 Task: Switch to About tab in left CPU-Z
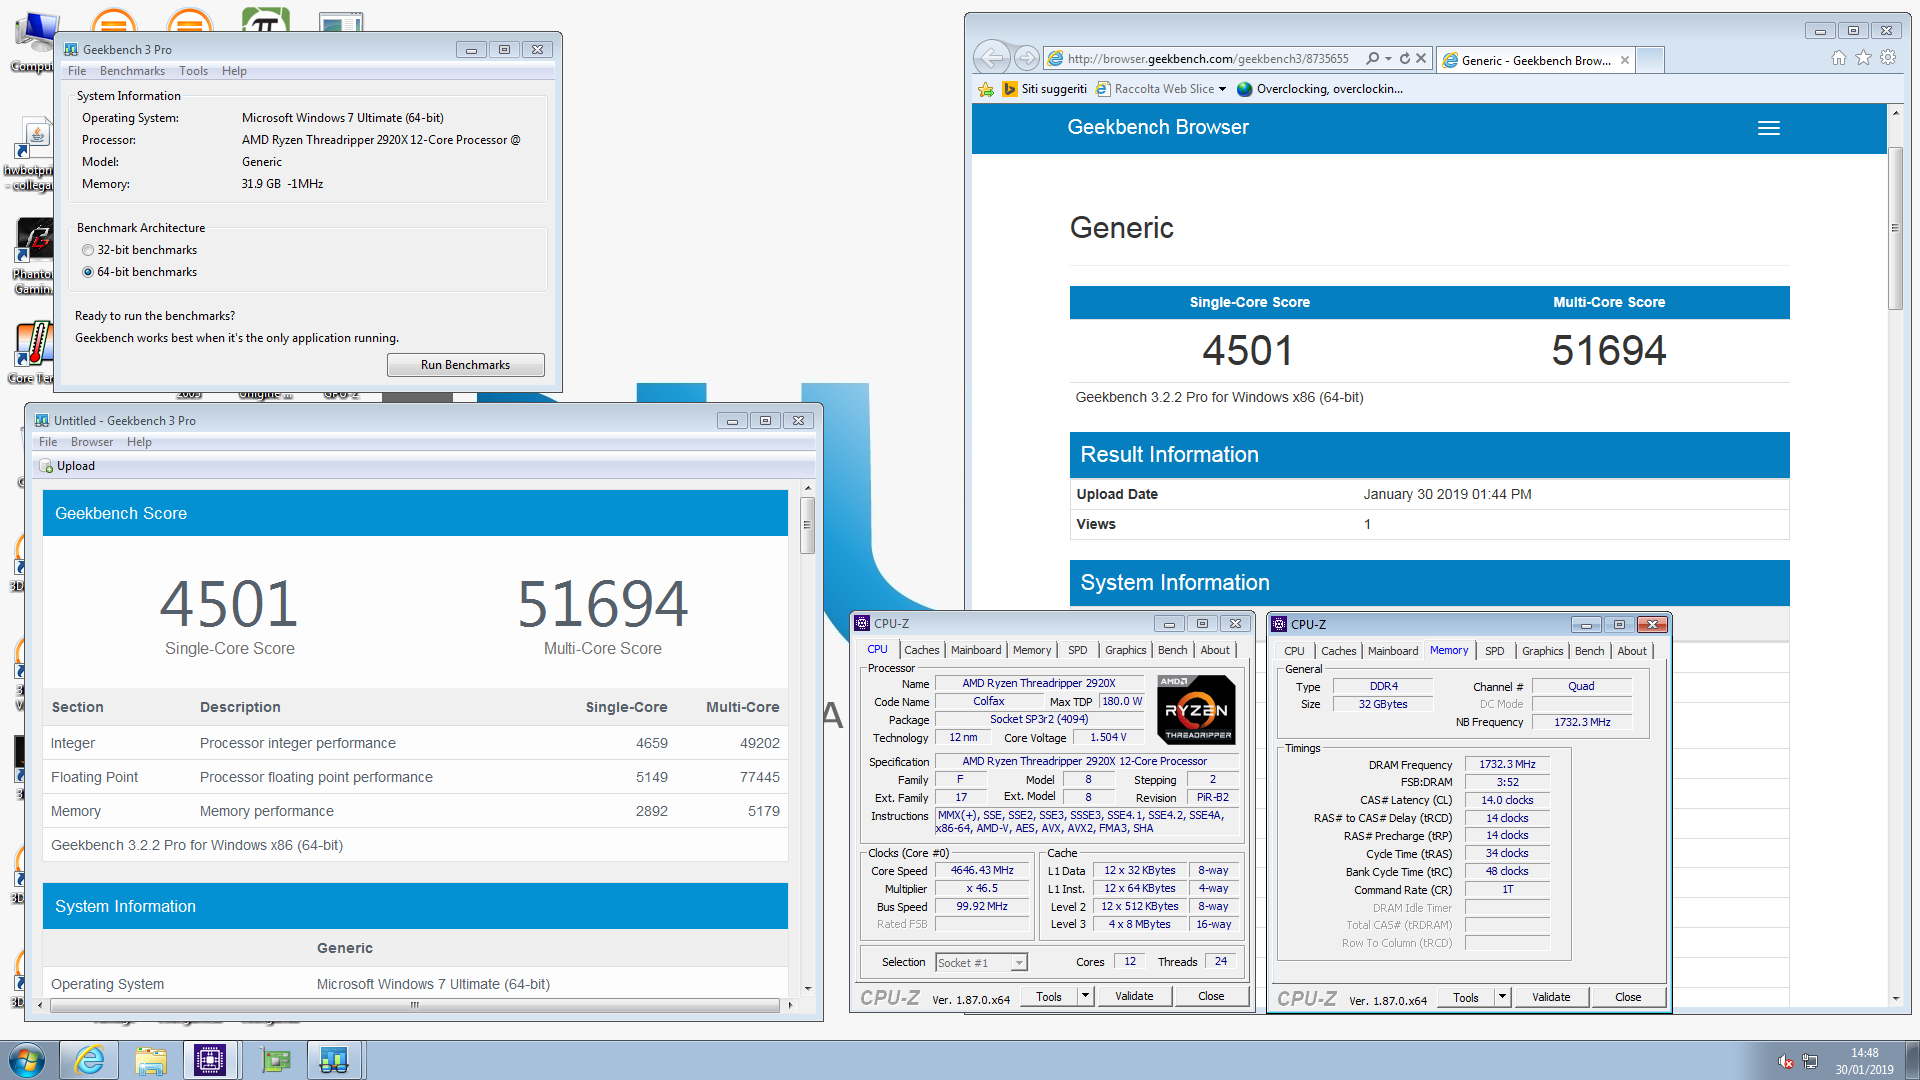click(x=1215, y=650)
